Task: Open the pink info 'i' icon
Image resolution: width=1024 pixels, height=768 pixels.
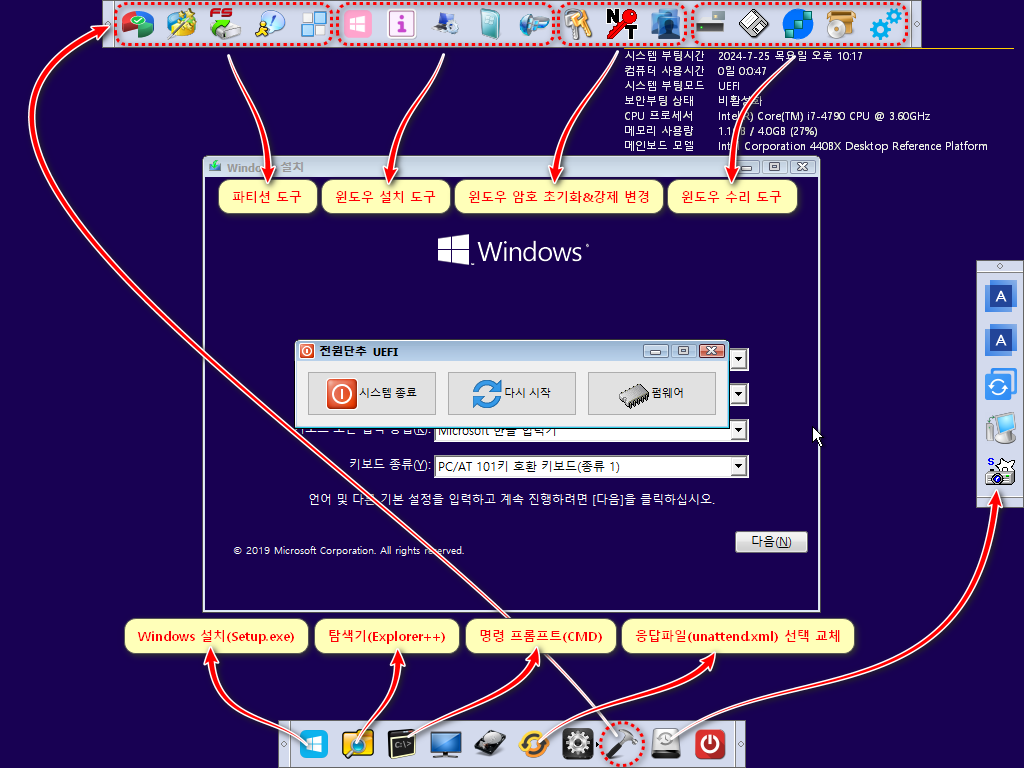Action: click(401, 25)
